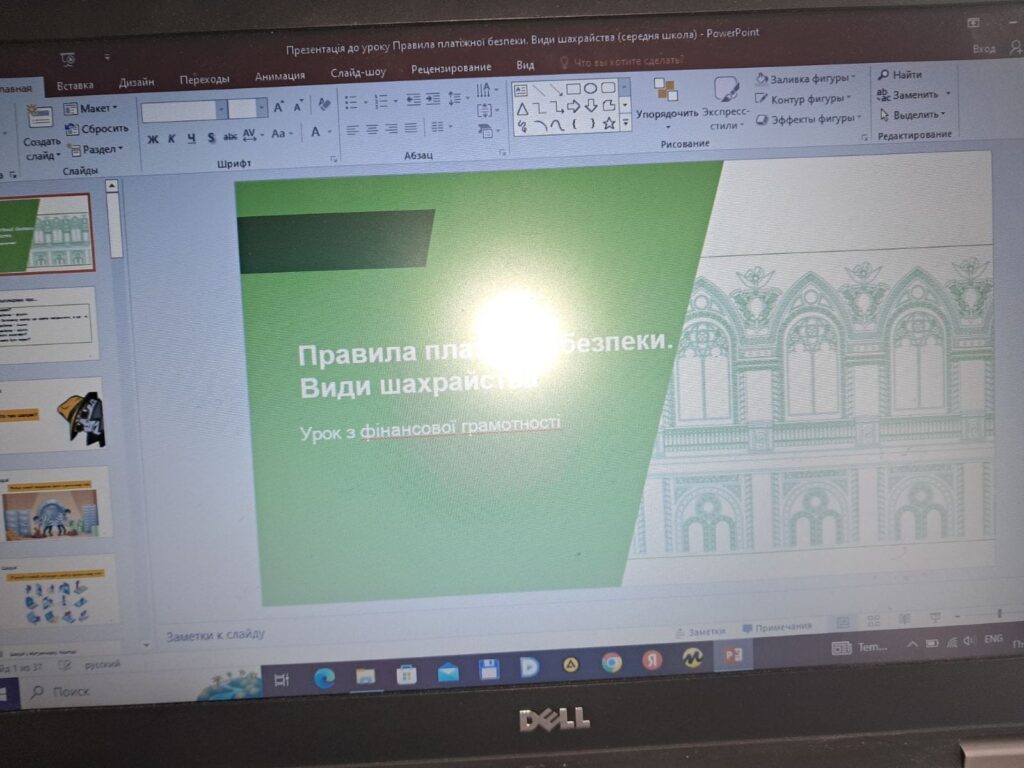Click the Сбросить (Reset) button
The width and height of the screenshot is (1024, 768).
pos(97,128)
